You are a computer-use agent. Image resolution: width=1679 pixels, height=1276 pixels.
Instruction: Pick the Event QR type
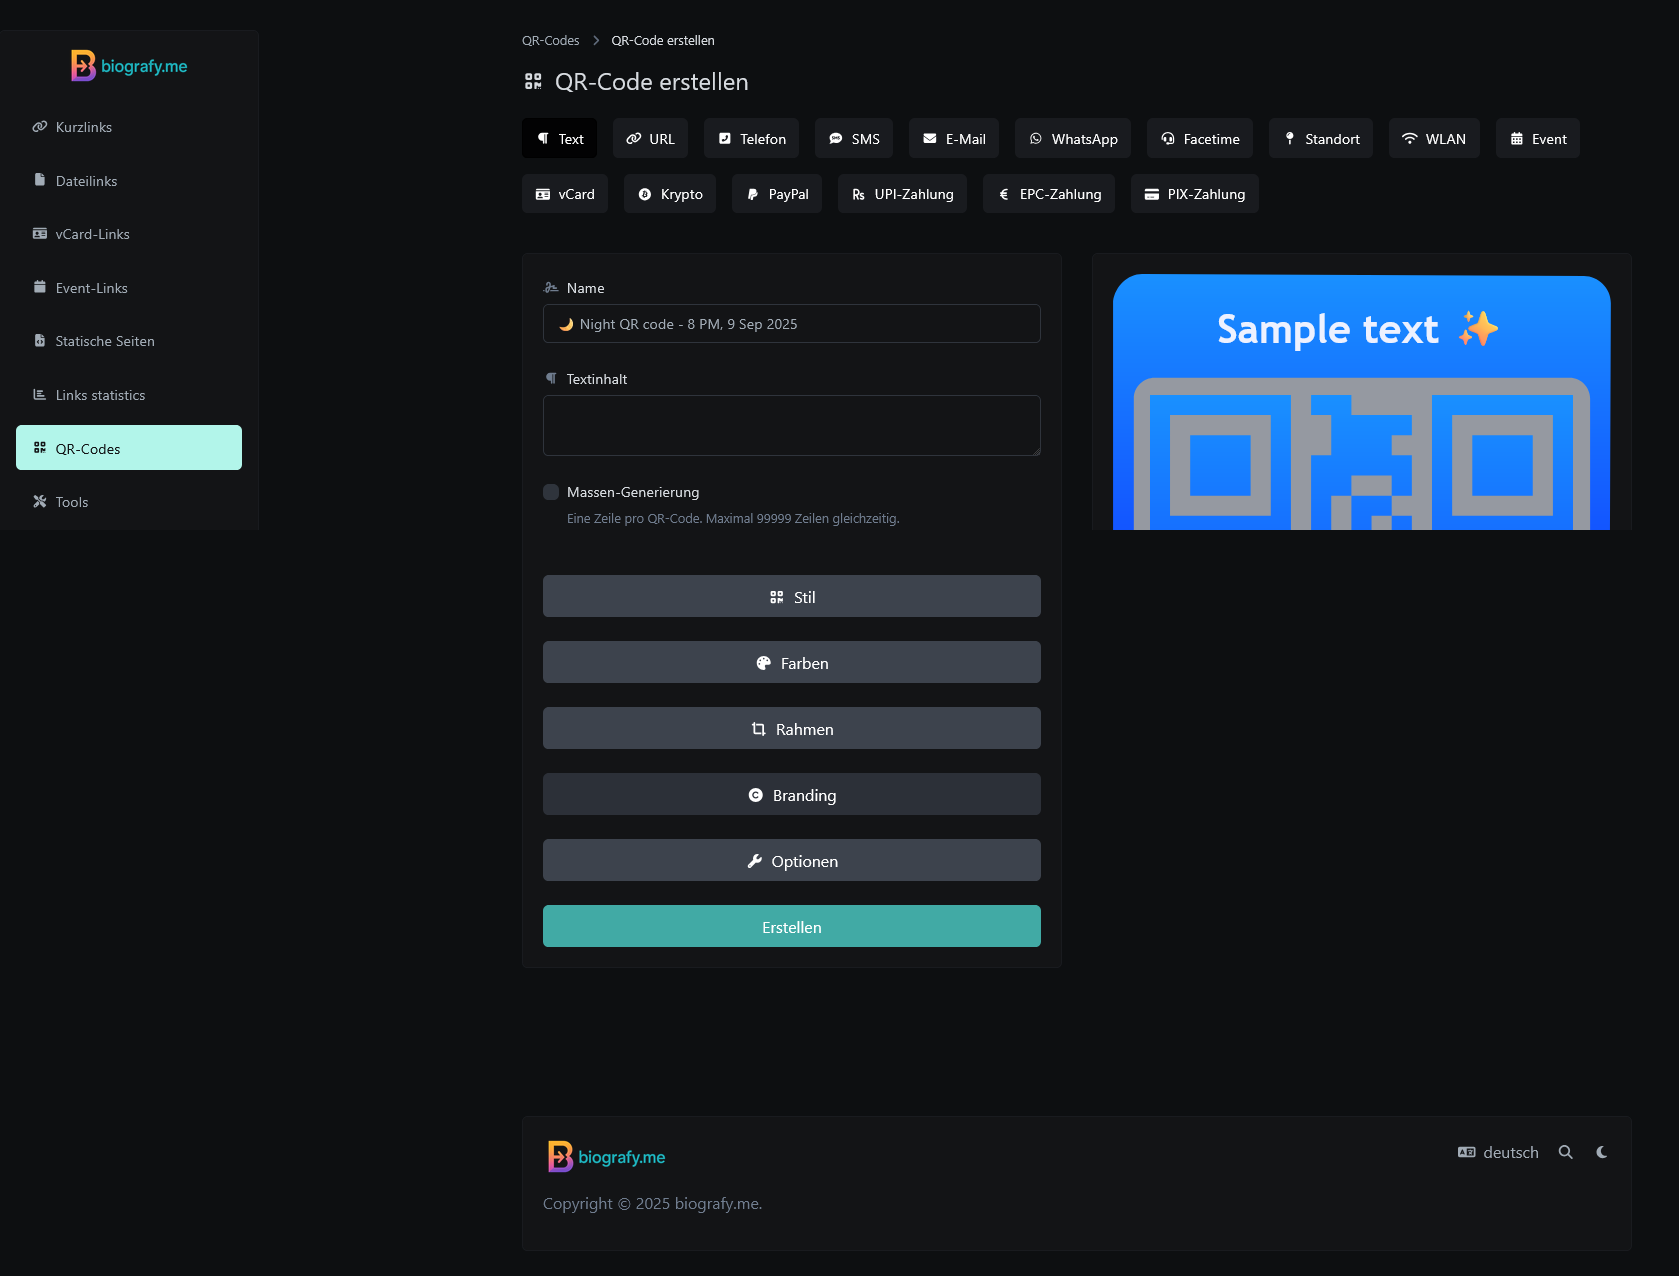(1538, 138)
